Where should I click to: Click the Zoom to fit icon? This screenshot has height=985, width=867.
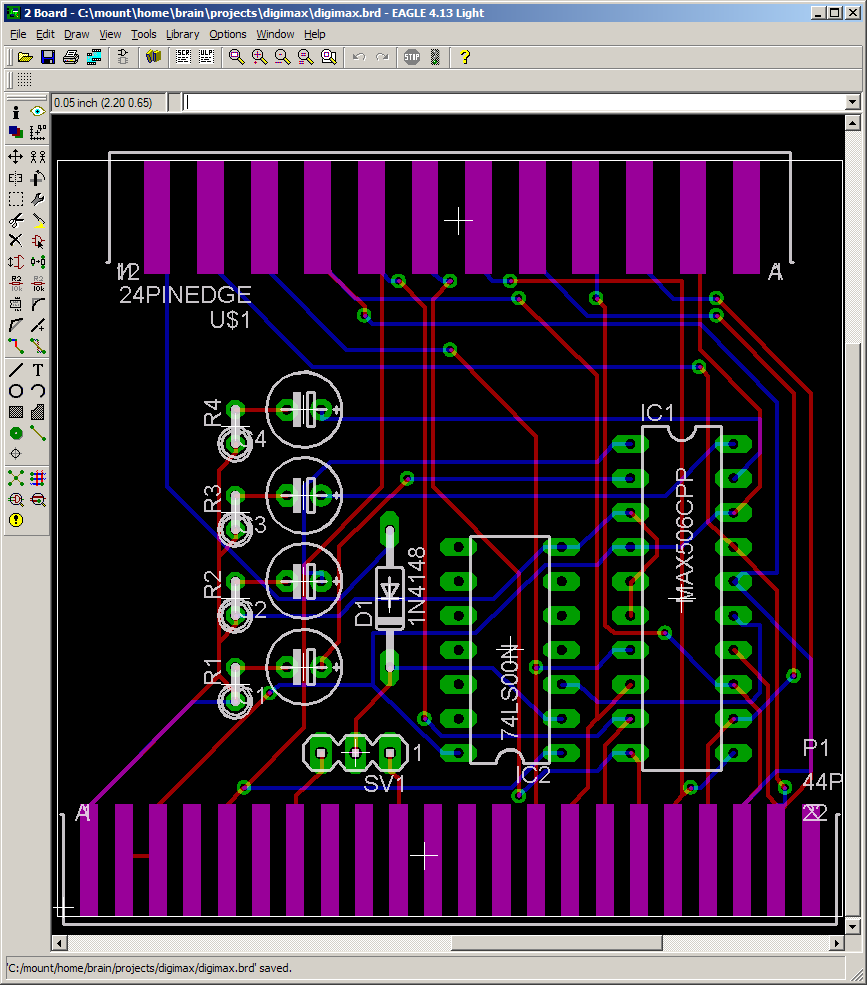coord(236,57)
